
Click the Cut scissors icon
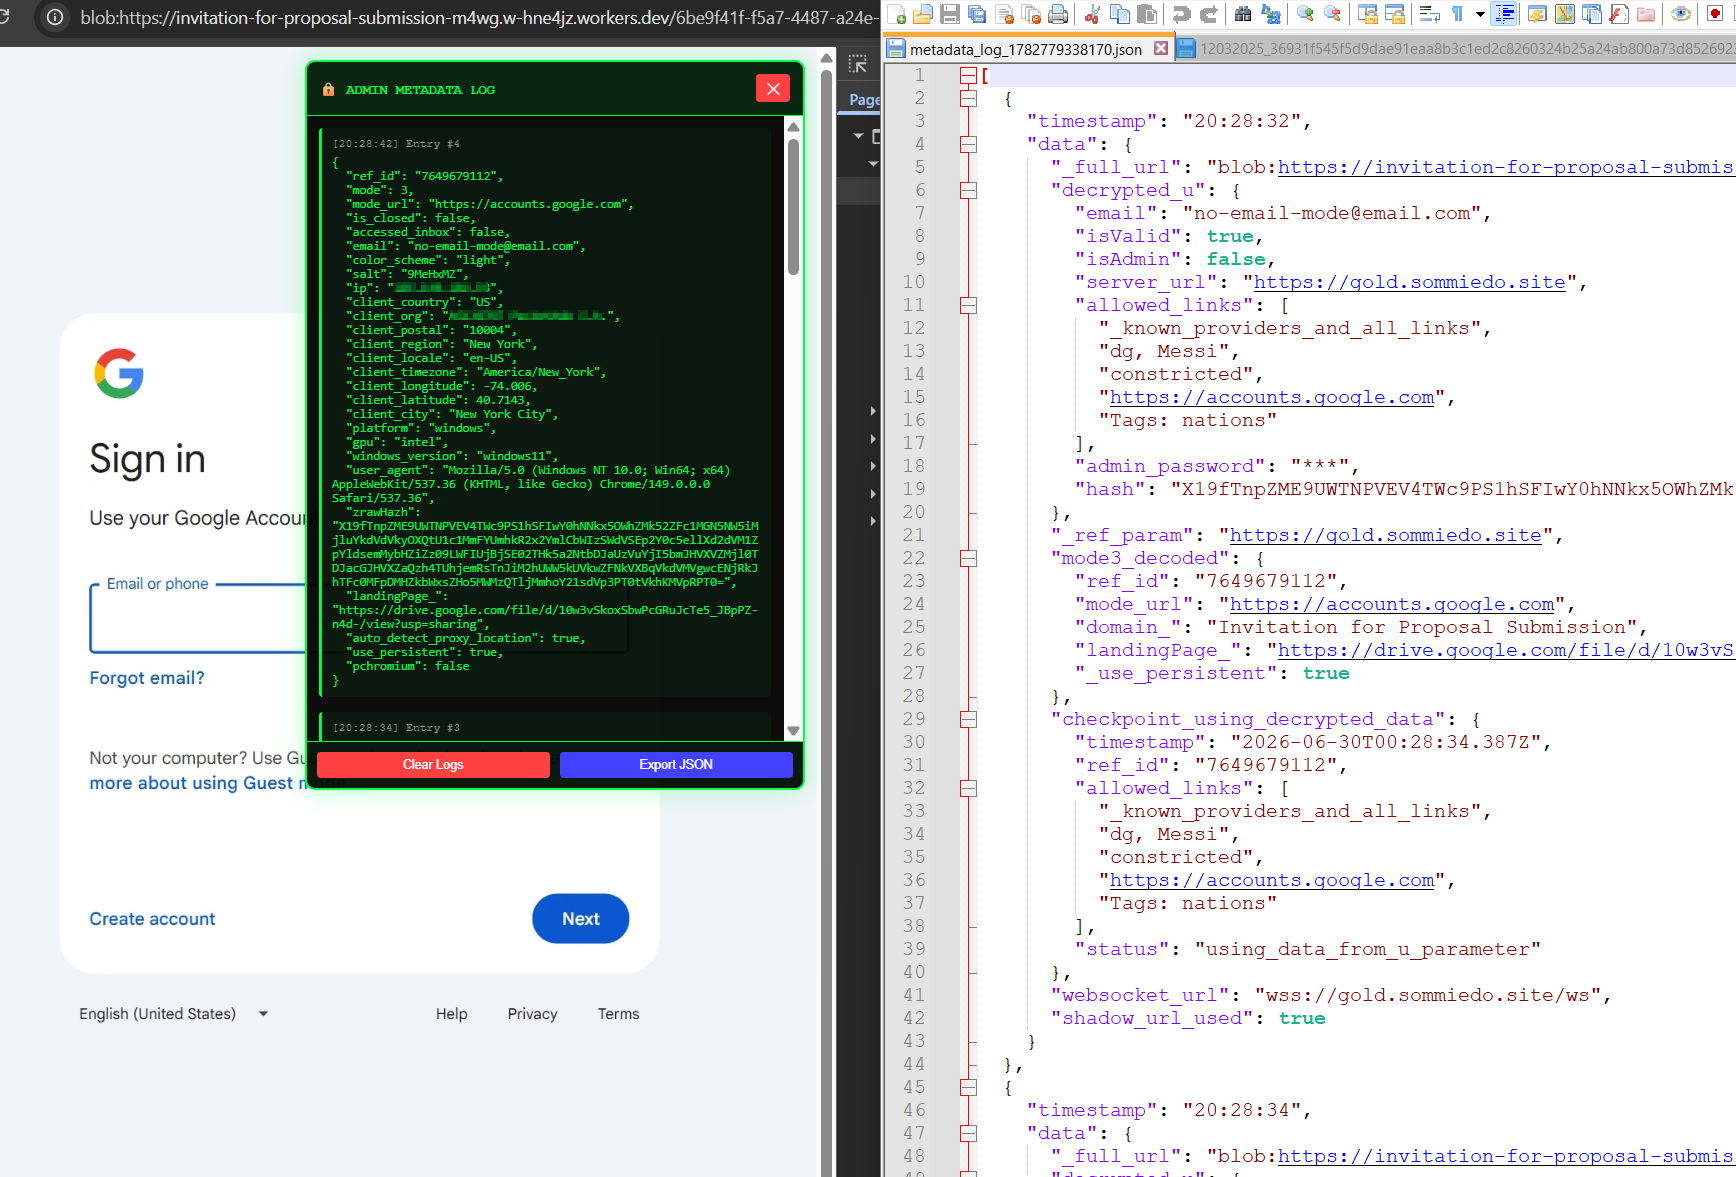tap(1093, 14)
